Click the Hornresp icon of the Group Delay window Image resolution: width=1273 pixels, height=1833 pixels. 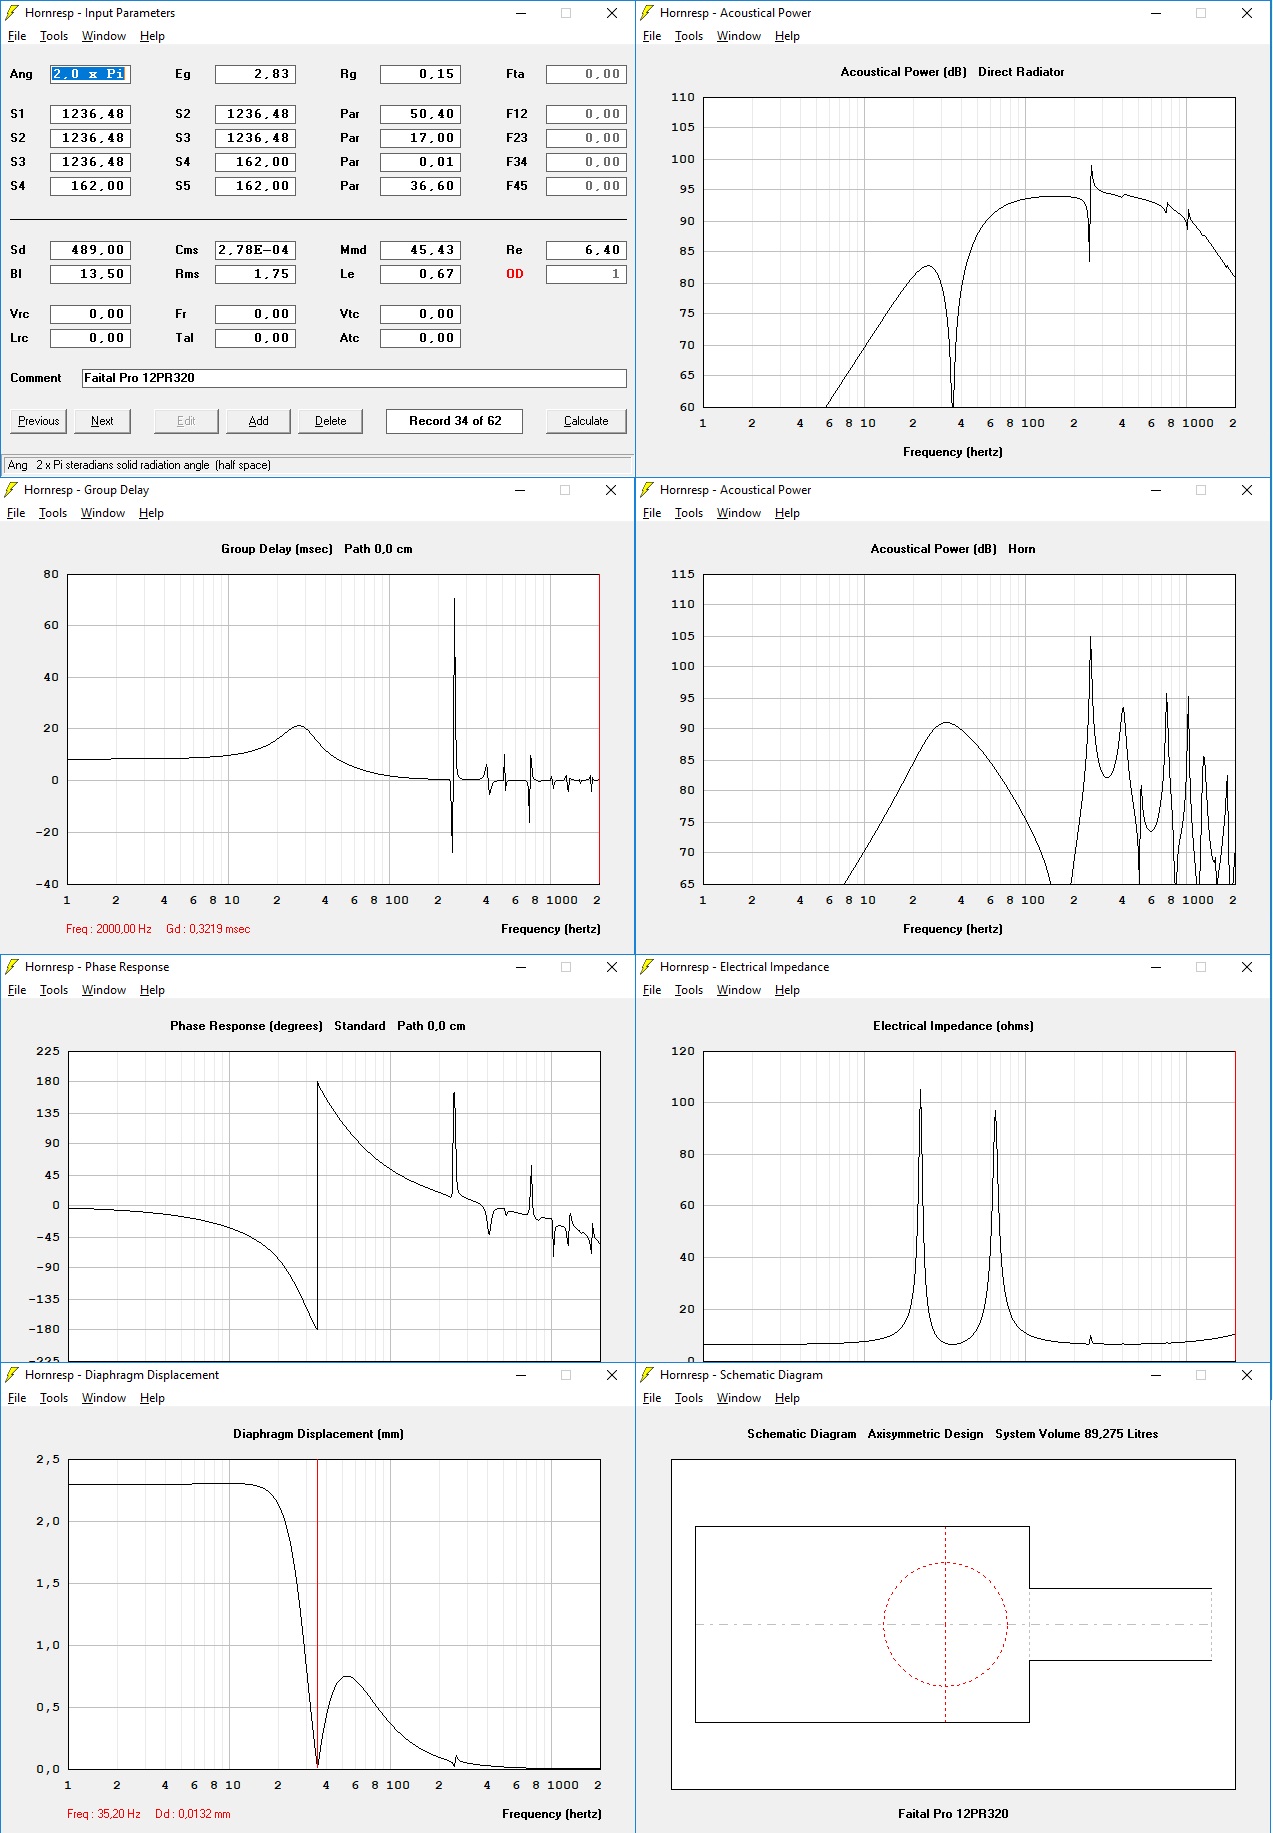[x=12, y=490]
